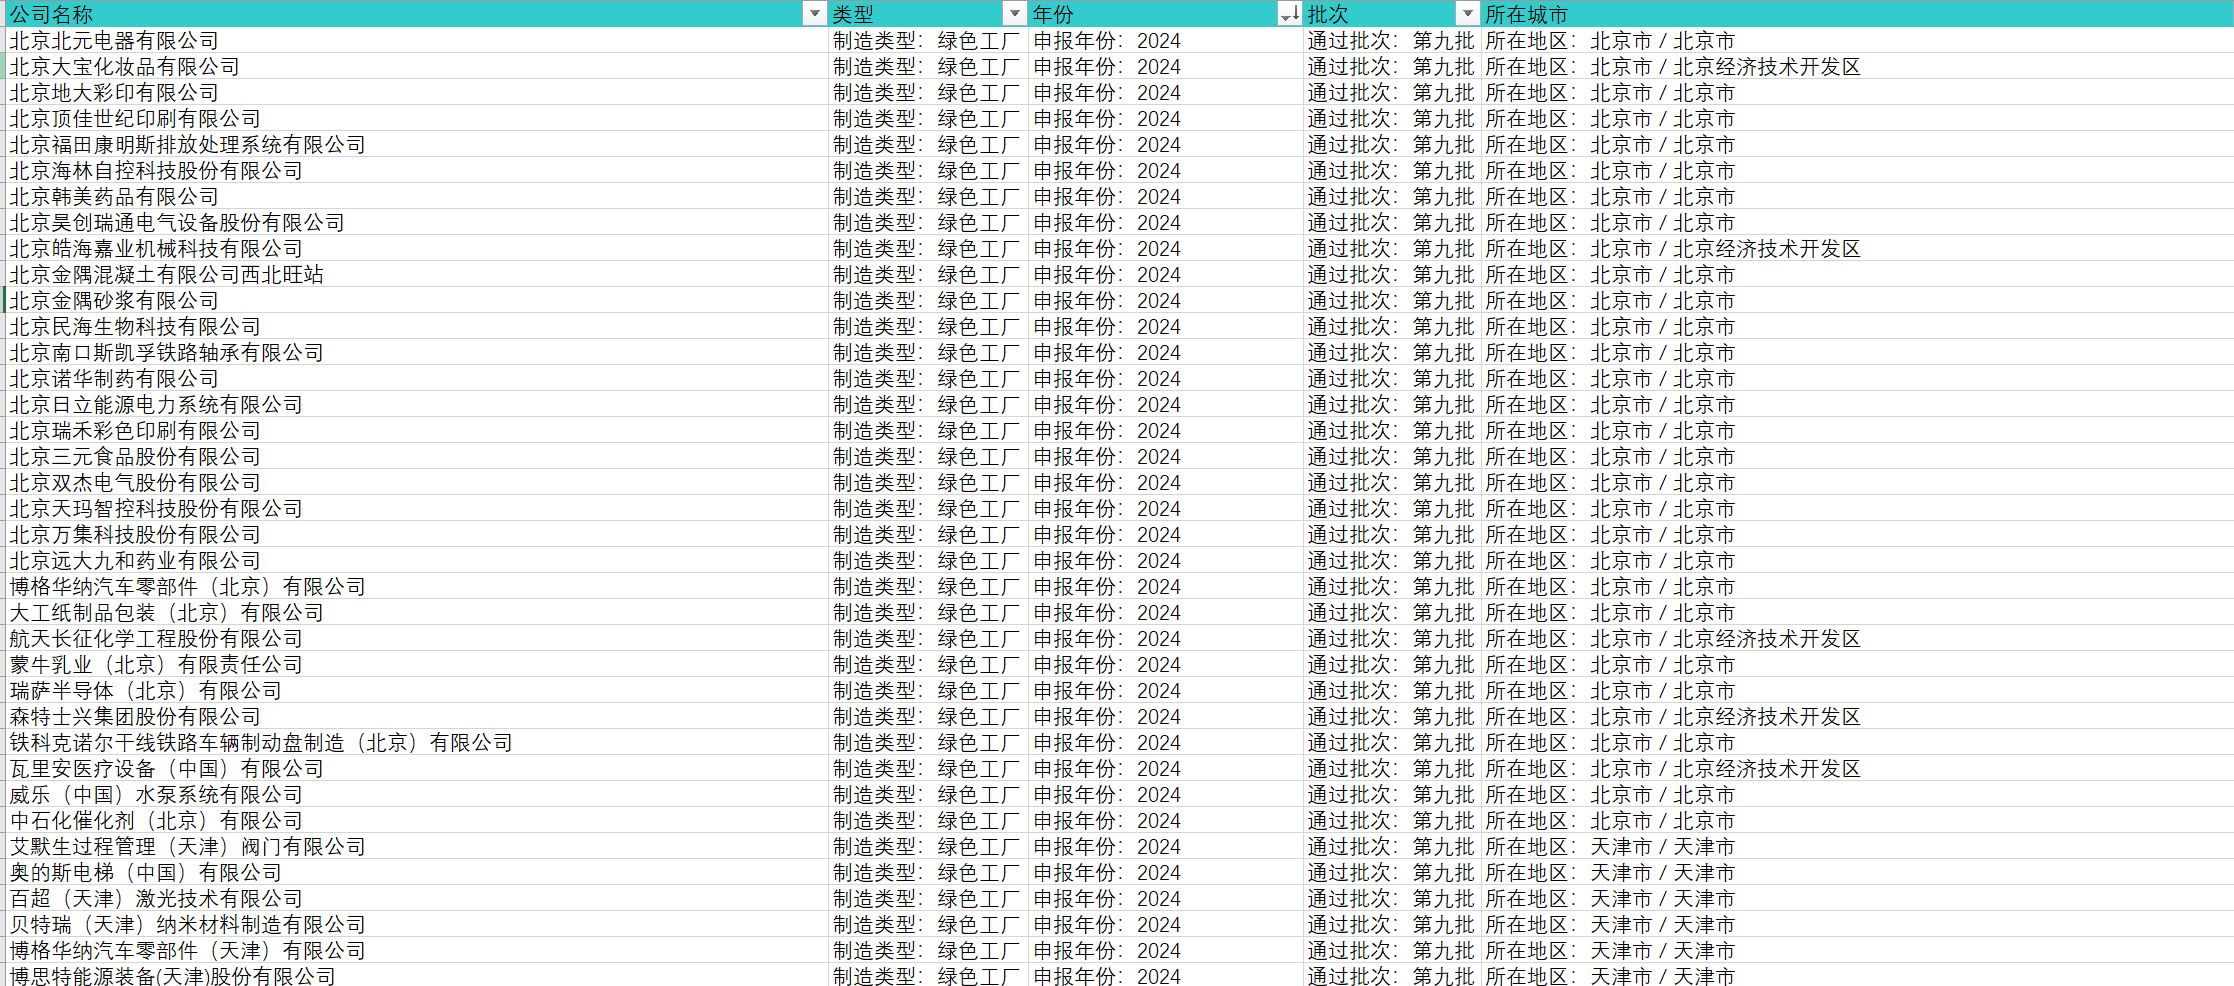This screenshot has width=2234, height=986.
Task: Click 制造类型 cell in 北京北元电器有限公司 row
Action: pos(928,41)
